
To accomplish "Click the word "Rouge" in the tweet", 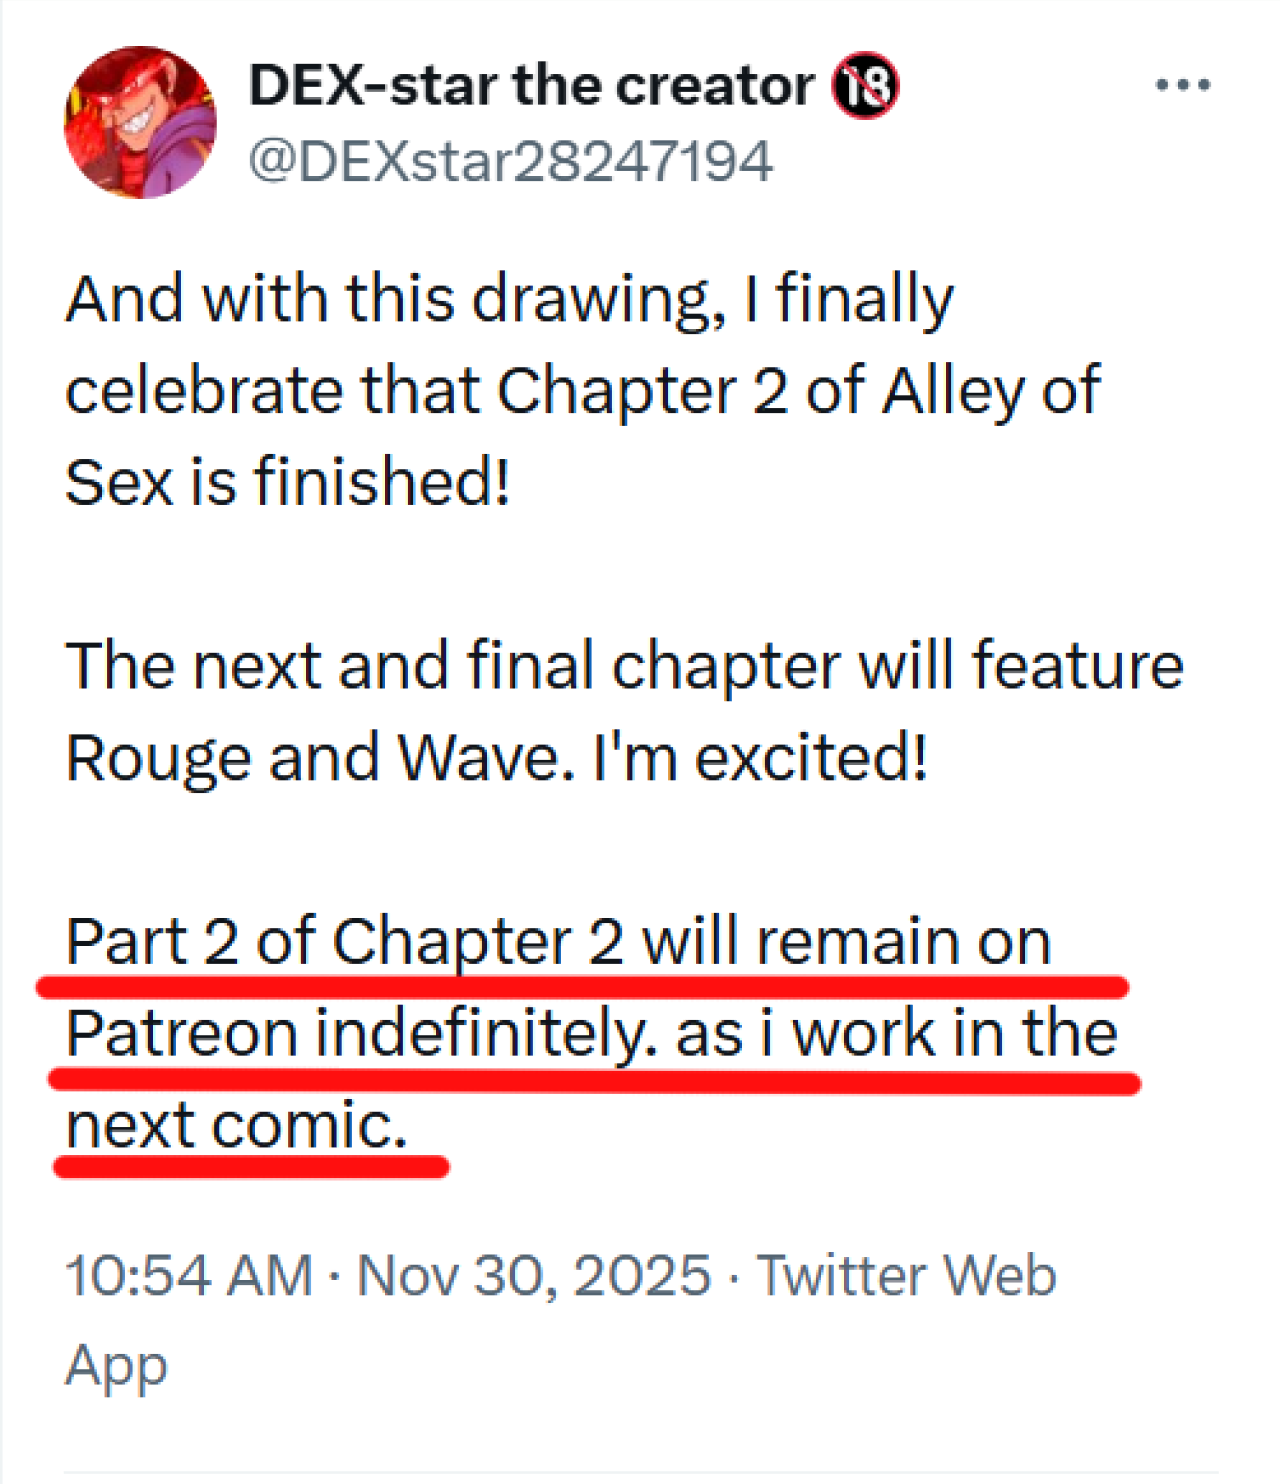I will point(158,758).
